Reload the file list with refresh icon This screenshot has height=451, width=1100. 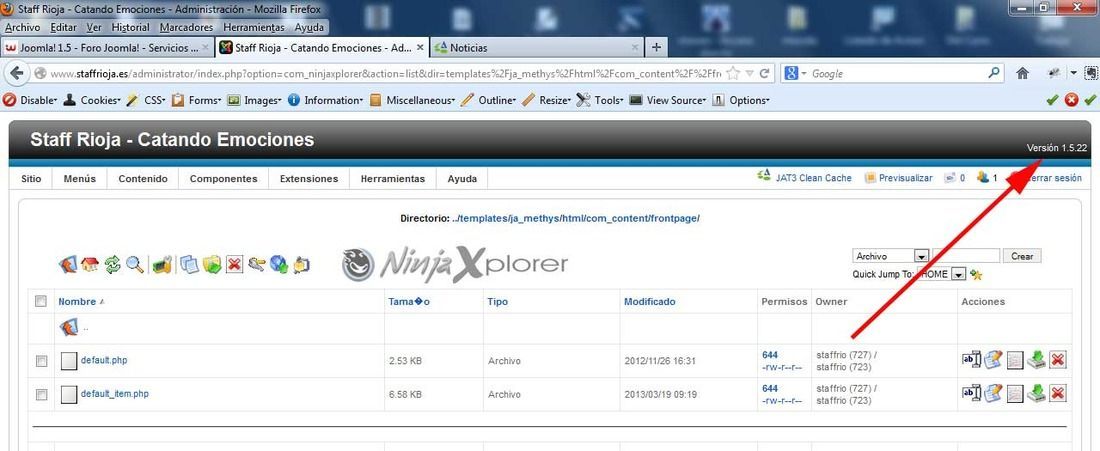click(112, 264)
